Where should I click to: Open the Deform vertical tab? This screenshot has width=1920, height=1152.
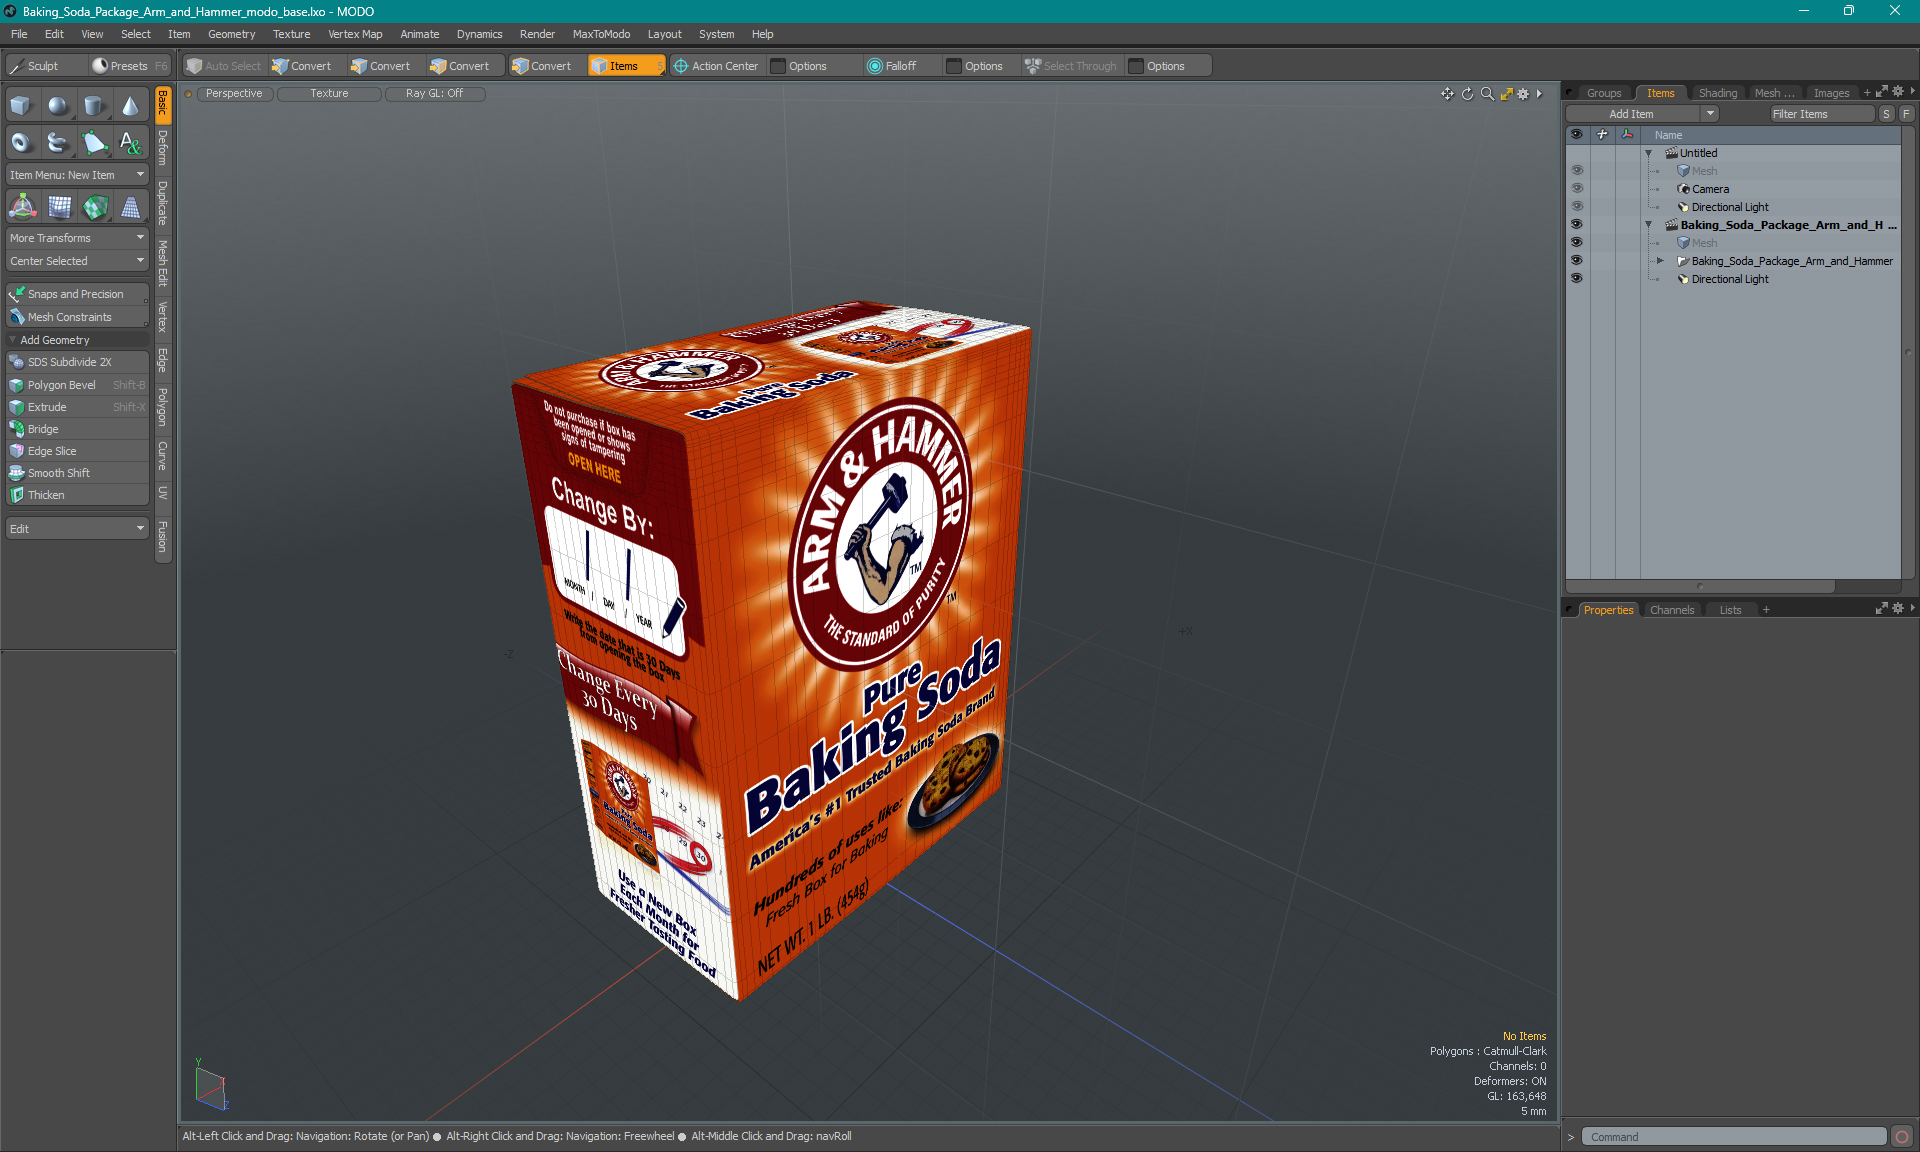(x=163, y=147)
